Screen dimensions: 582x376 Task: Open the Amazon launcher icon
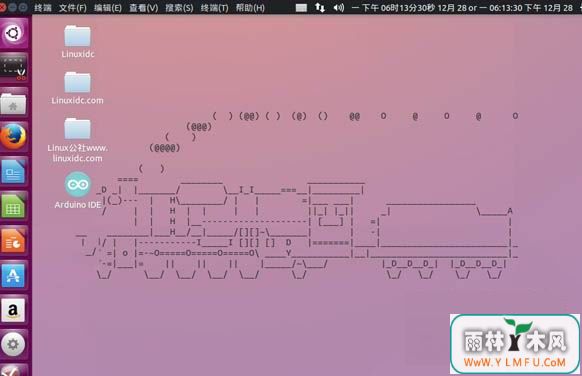click(13, 310)
